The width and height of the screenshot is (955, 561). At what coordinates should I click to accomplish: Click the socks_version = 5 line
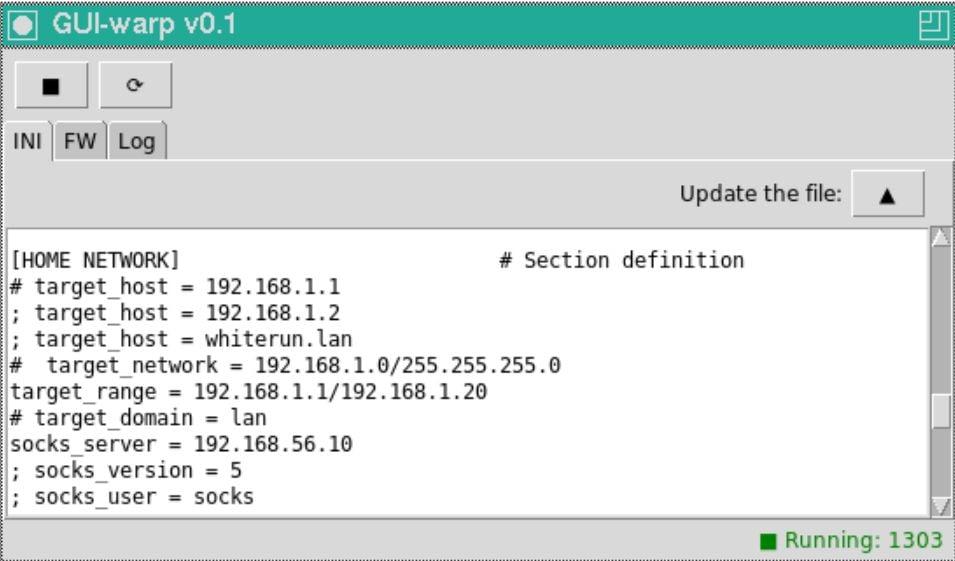tap(126, 470)
